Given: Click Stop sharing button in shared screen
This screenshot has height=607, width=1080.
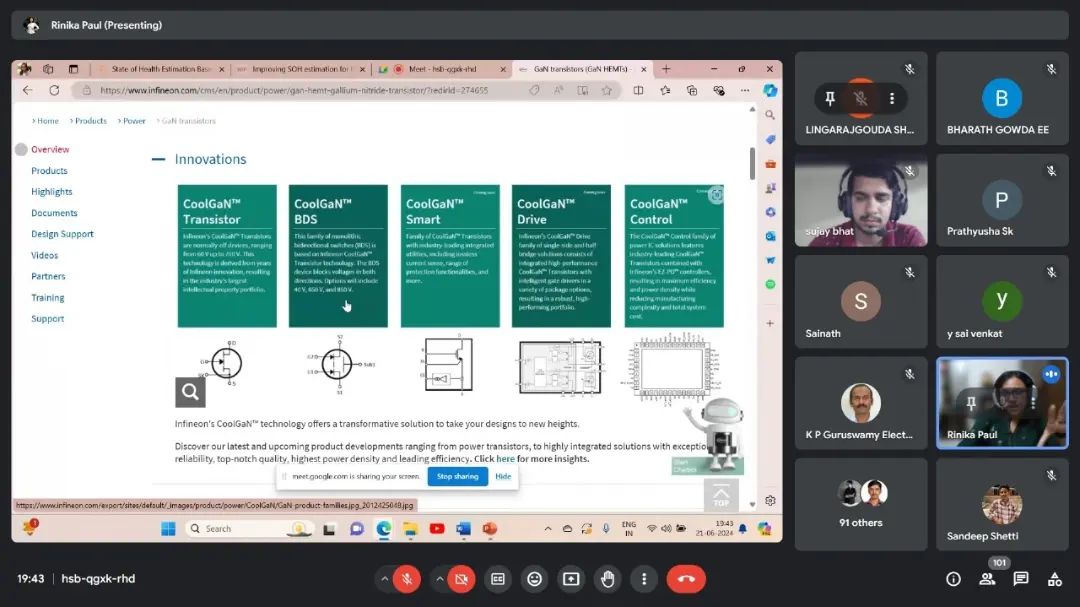Looking at the screenshot, I should 457,476.
